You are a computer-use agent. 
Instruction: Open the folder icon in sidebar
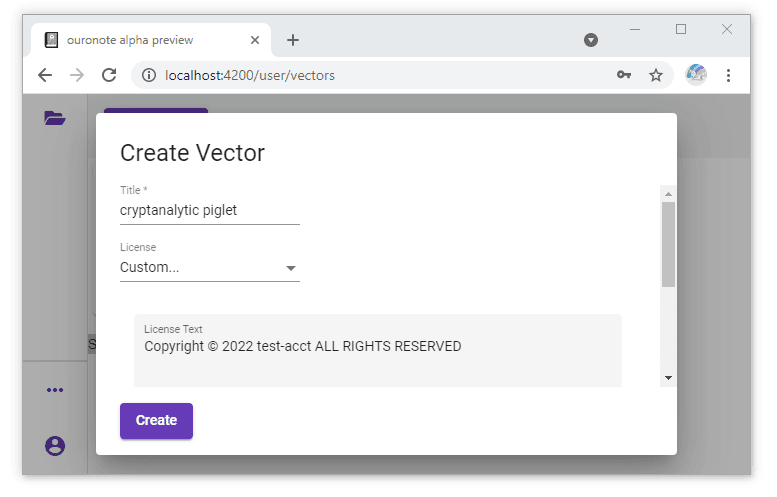click(55, 119)
